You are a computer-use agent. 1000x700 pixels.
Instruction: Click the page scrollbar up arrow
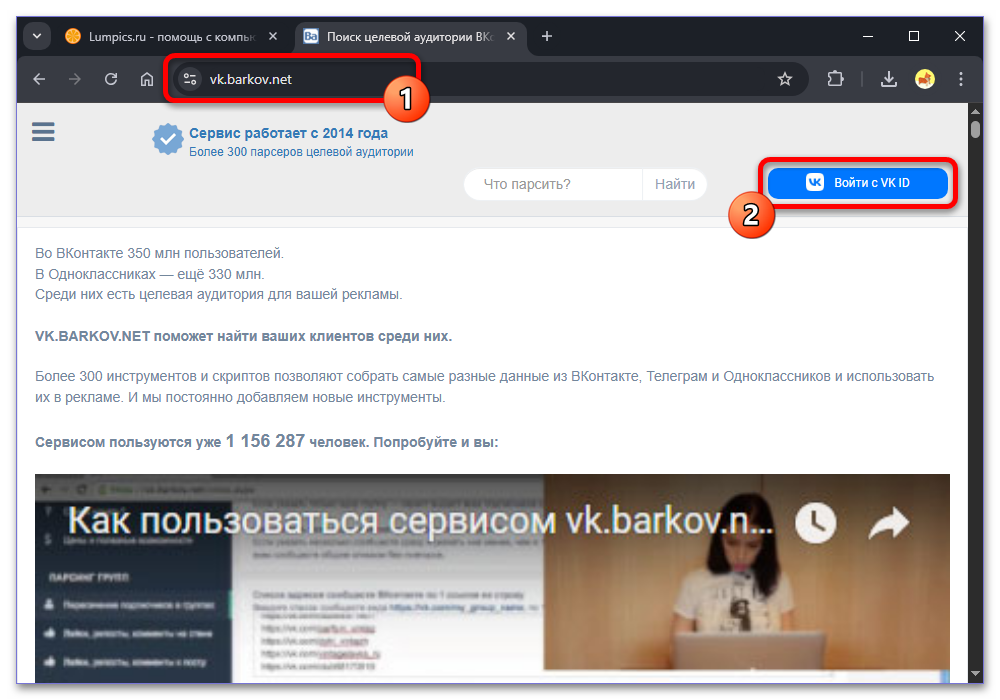pos(975,111)
